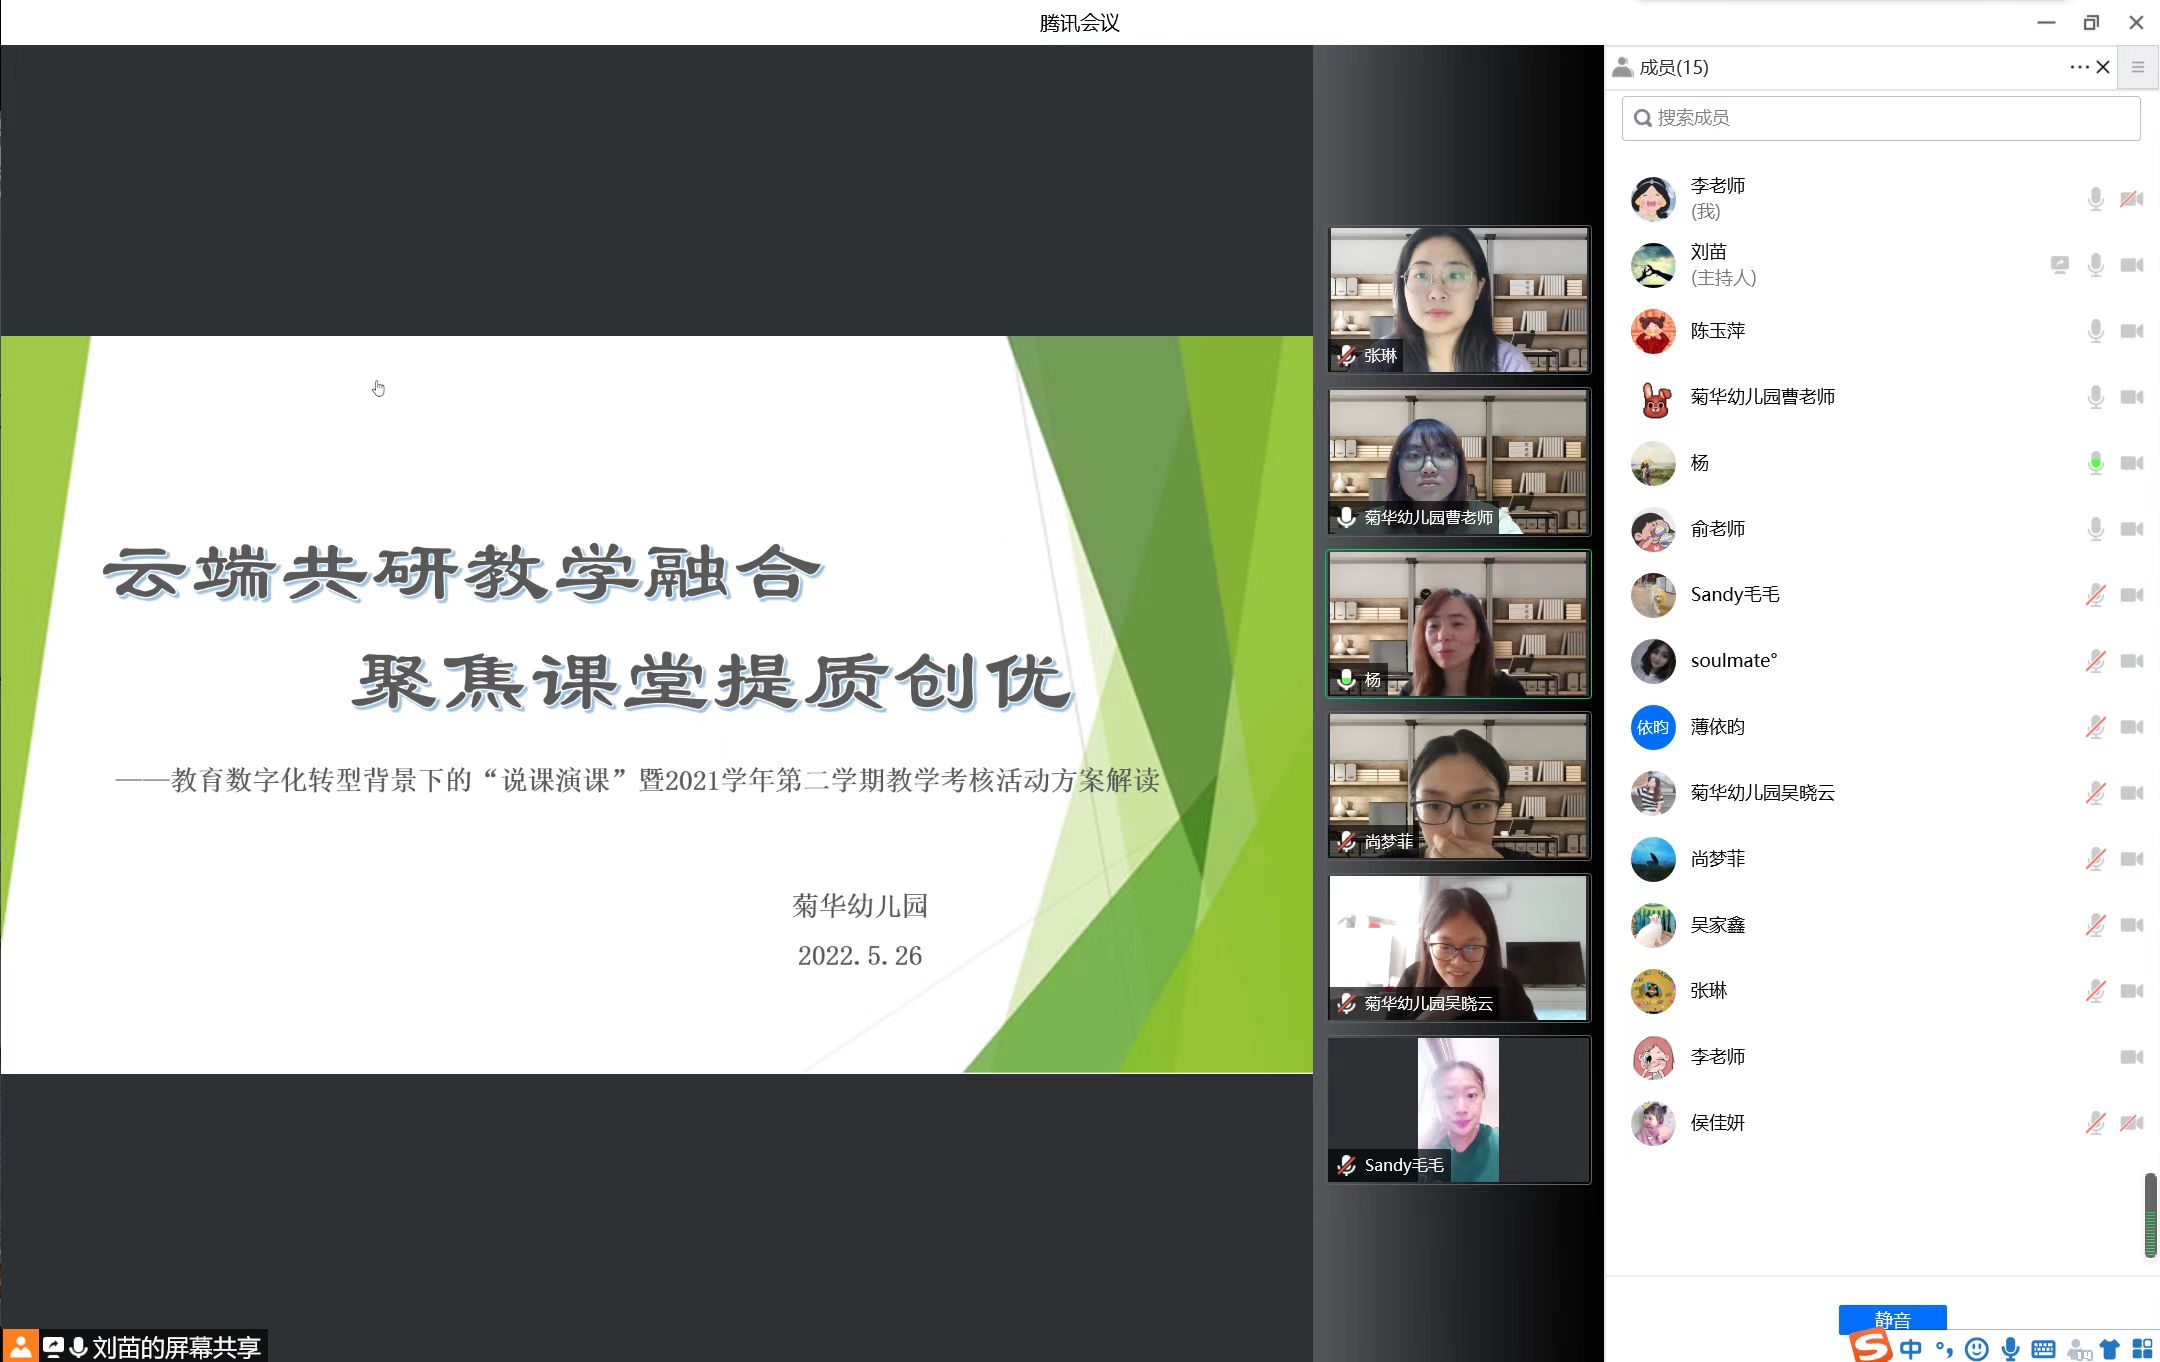2160x1362 pixels.
Task: Click 张琳's video thumbnail
Action: pyautogui.click(x=1458, y=299)
